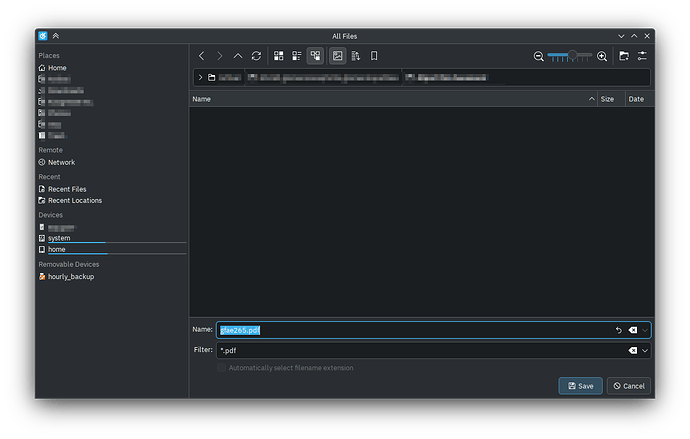Open the Filter dropdown list
Image resolution: width=690 pixels, height=439 pixels.
click(645, 351)
